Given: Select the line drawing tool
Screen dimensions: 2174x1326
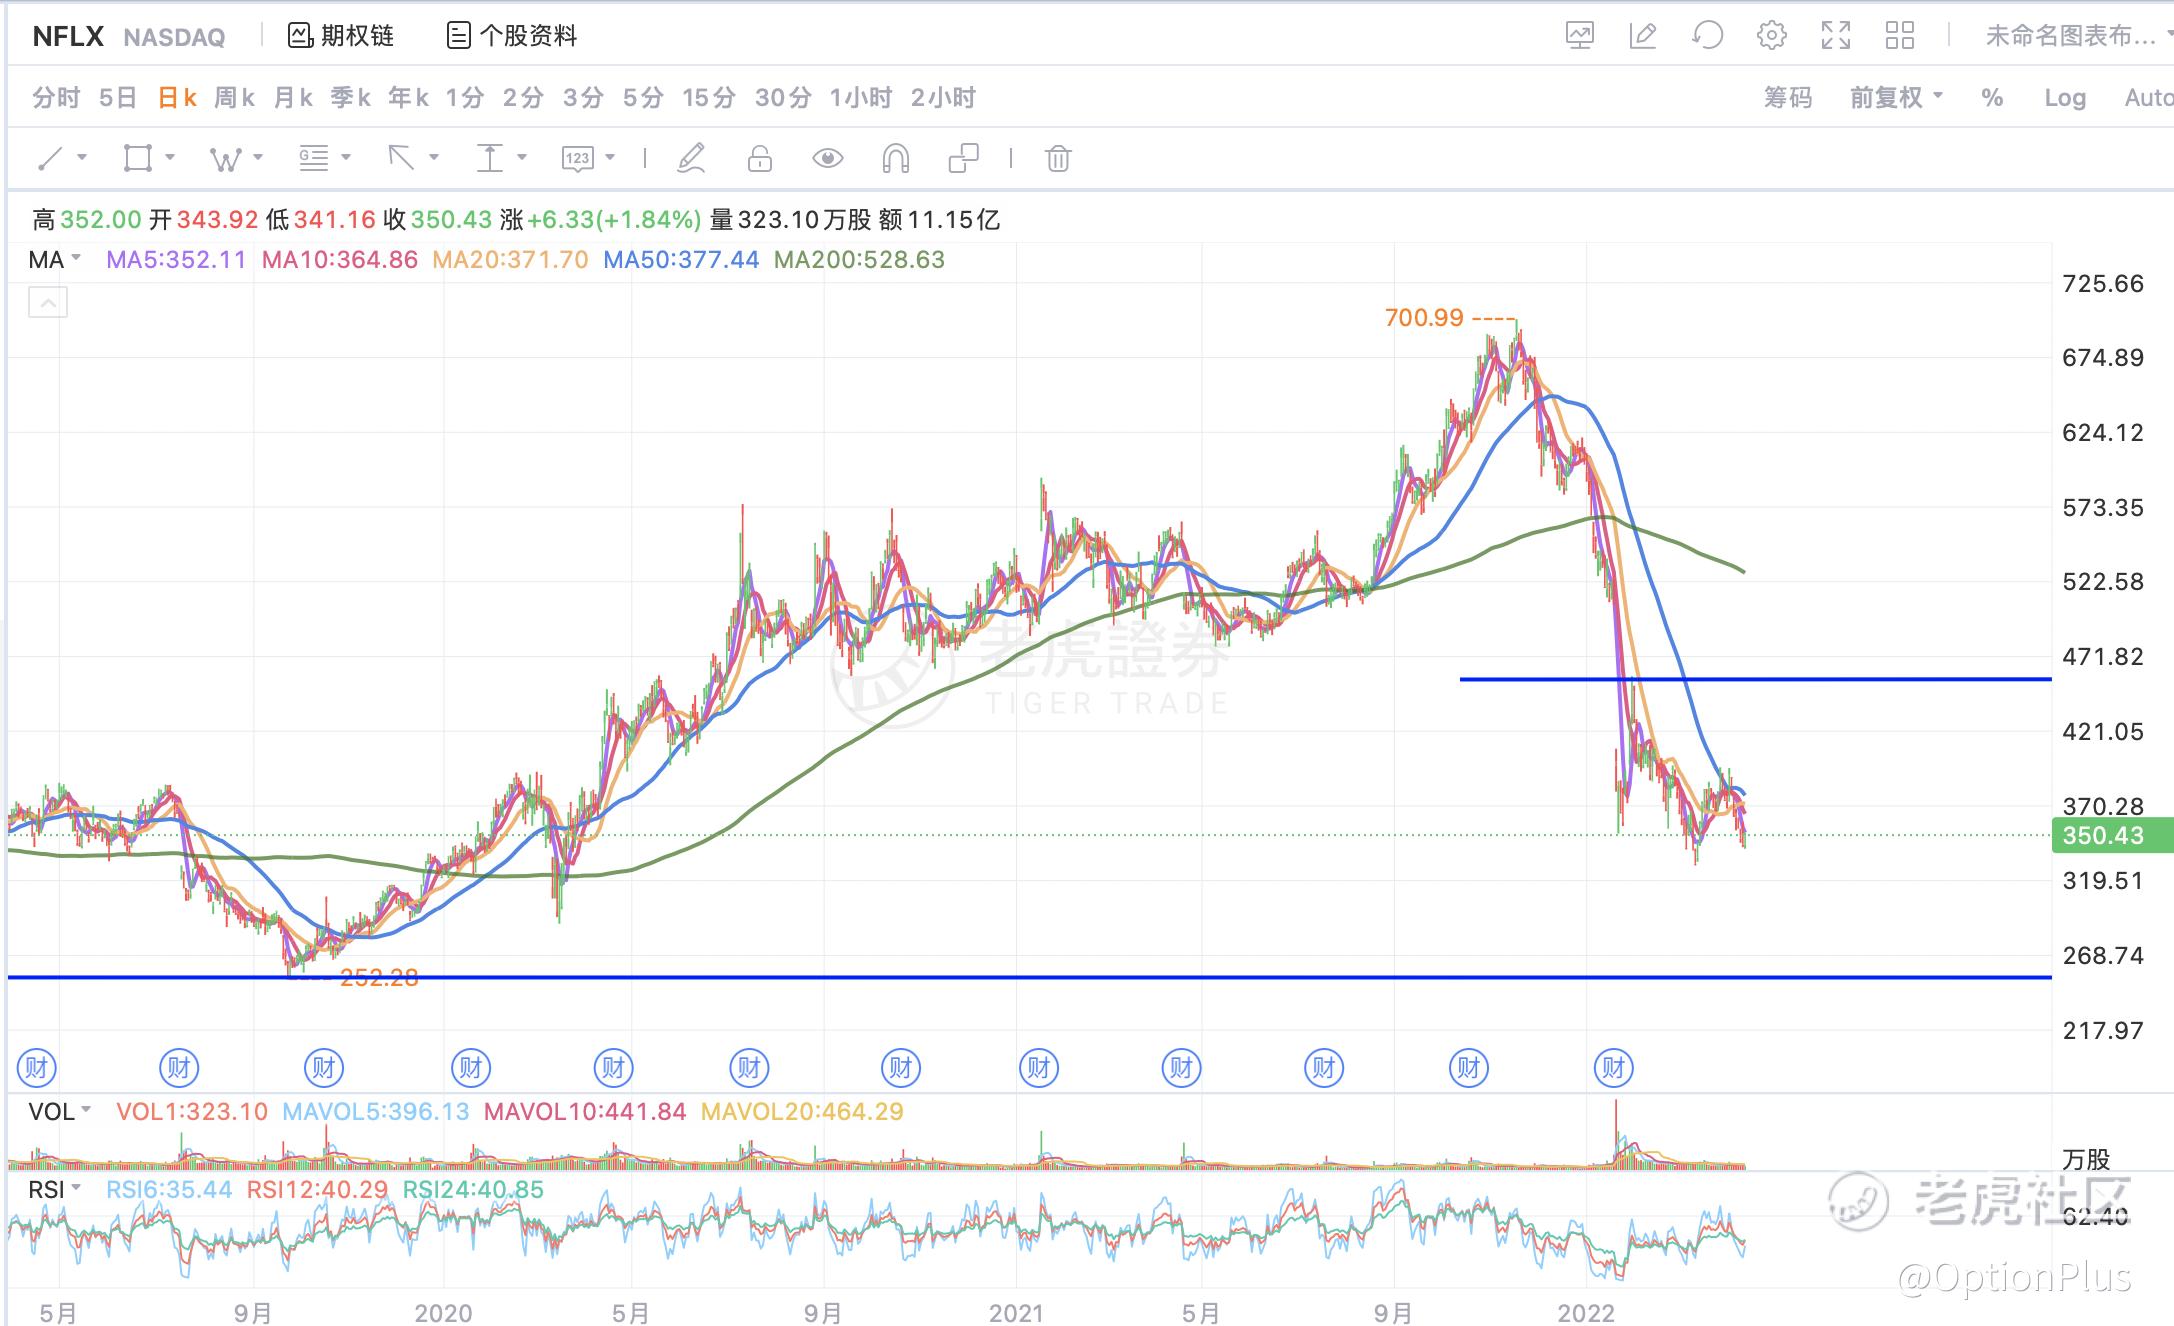Looking at the screenshot, I should [50, 158].
